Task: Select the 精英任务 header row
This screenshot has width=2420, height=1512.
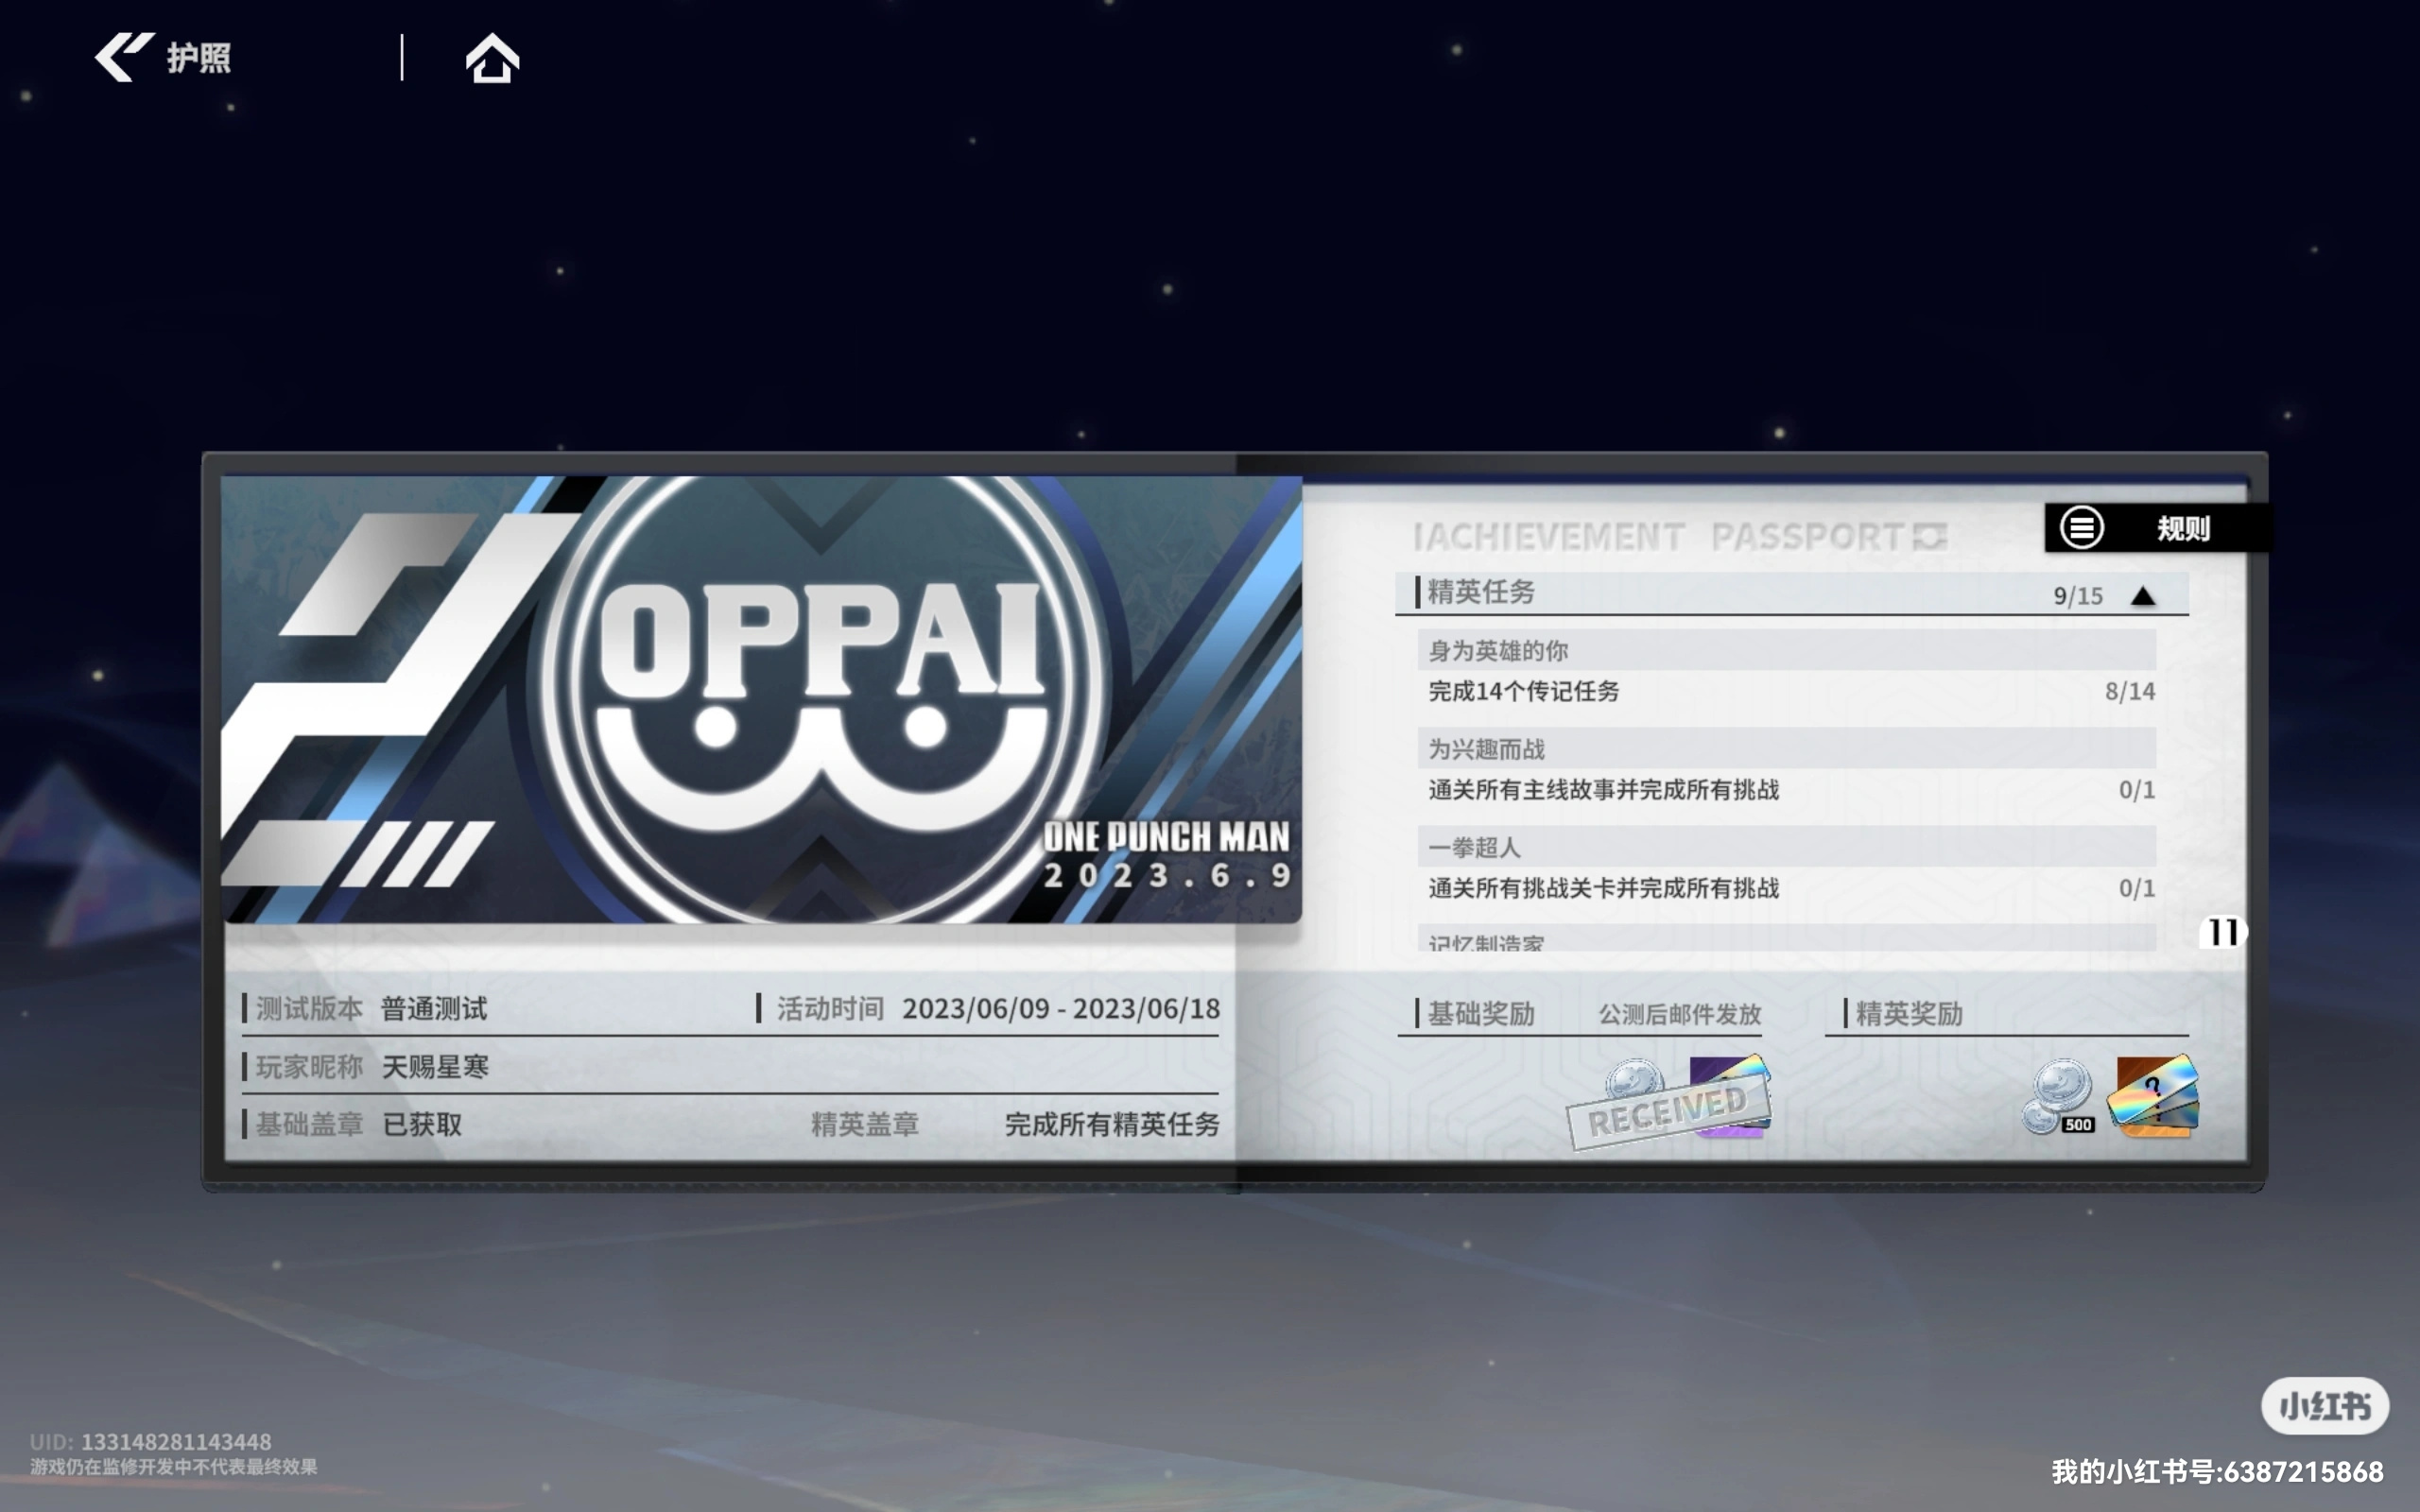Action: coord(1791,594)
